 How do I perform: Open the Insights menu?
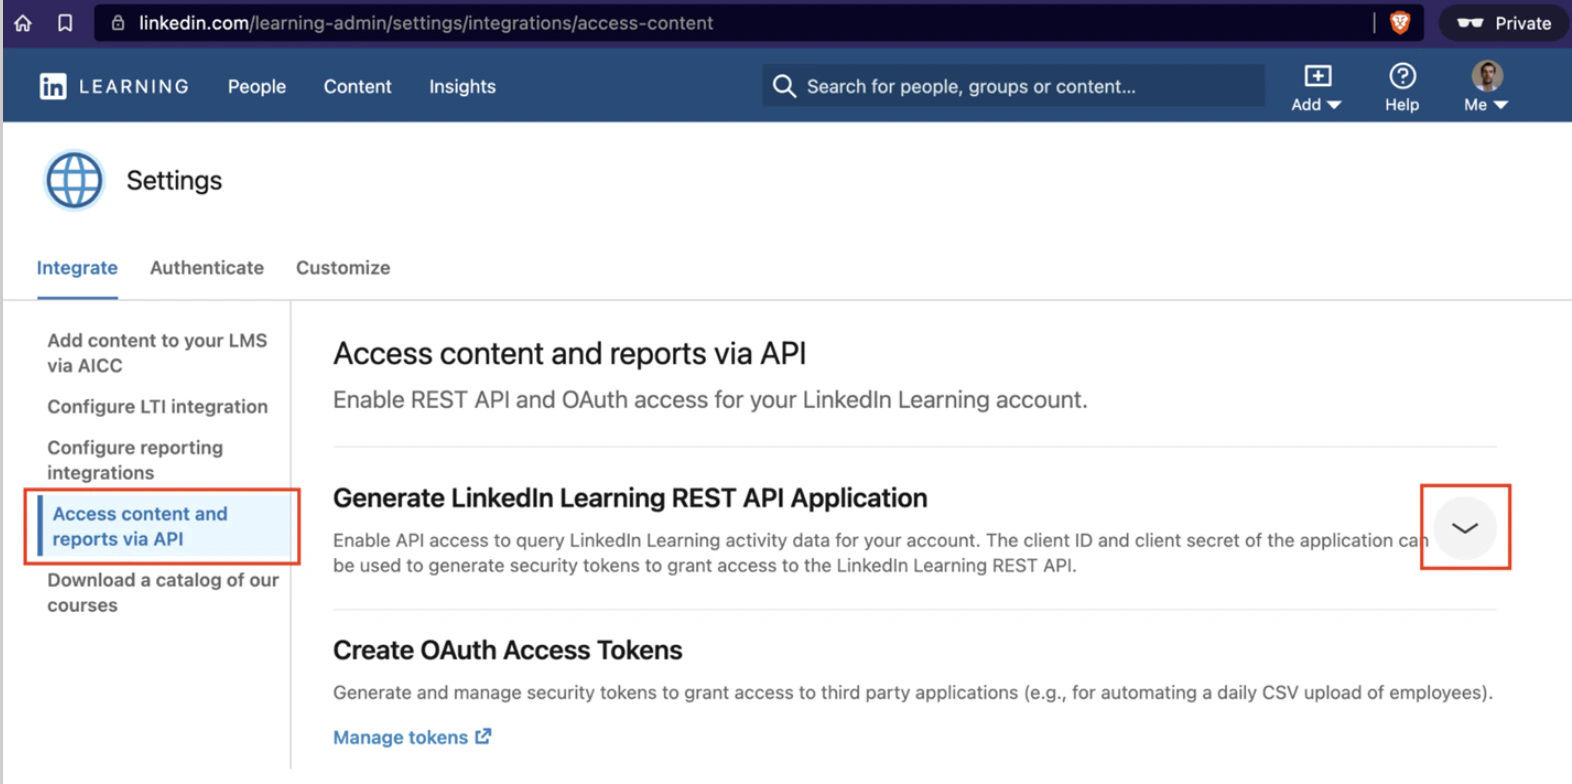point(462,87)
